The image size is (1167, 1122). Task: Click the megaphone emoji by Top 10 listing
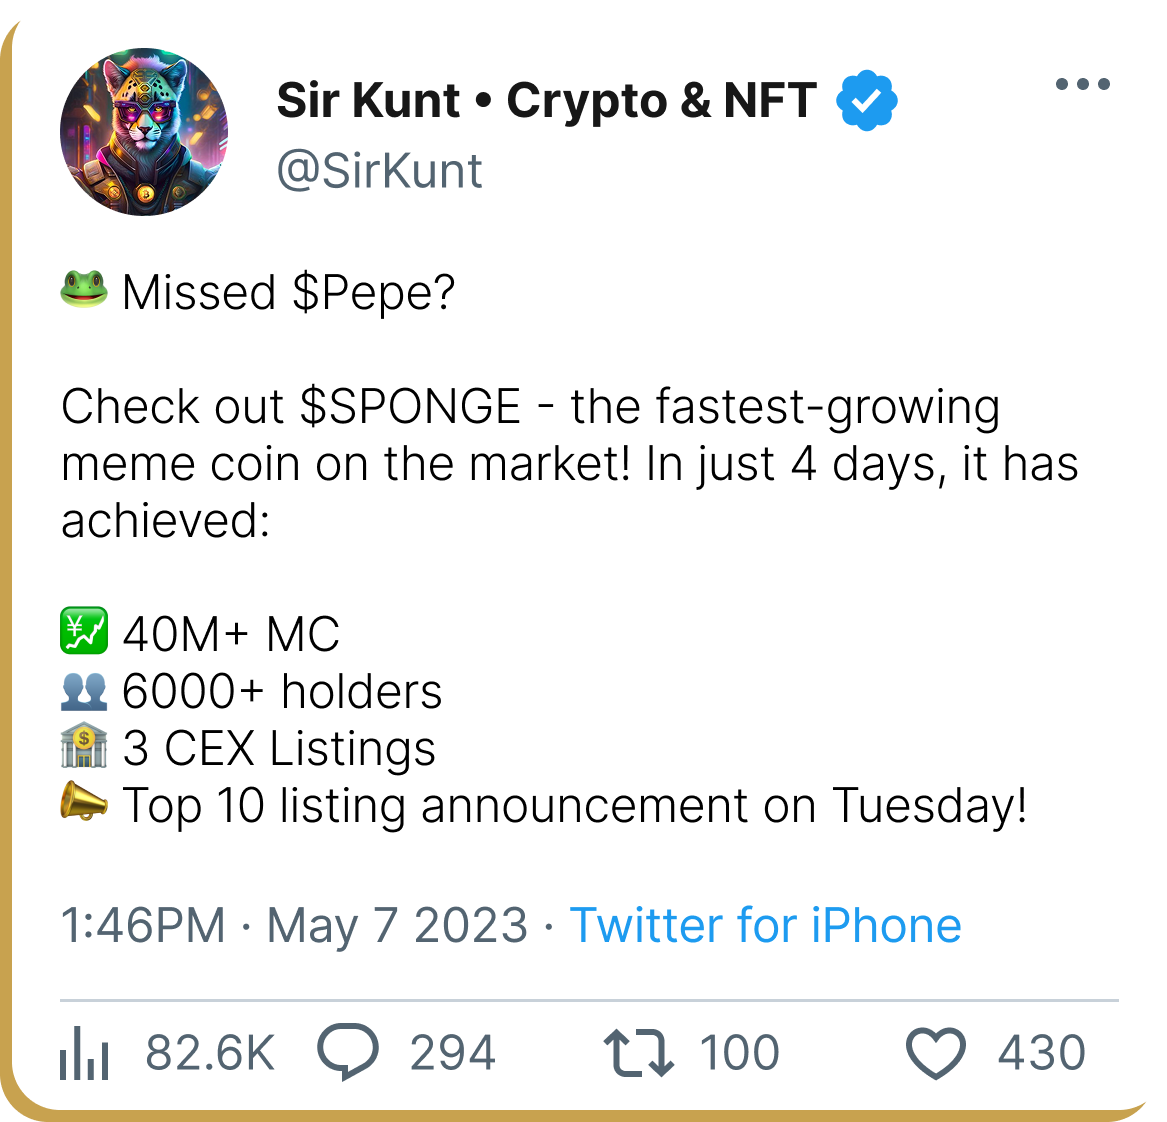tap(84, 804)
